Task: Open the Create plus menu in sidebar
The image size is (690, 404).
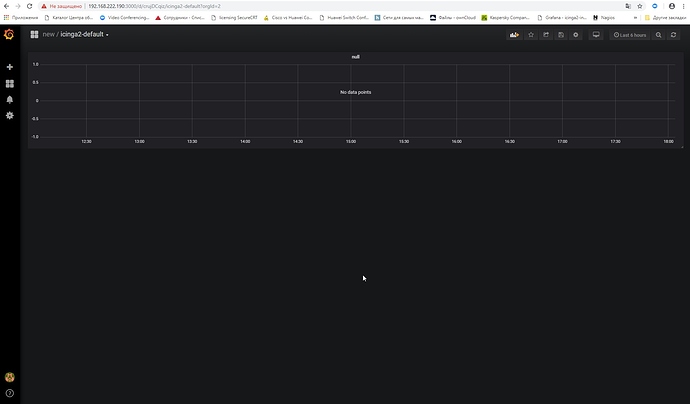Action: click(10, 67)
